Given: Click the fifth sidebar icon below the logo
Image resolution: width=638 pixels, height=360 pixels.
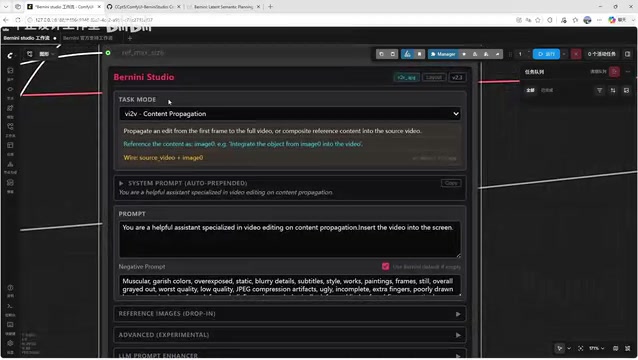Looking at the screenshot, I should pyautogui.click(x=10, y=146).
